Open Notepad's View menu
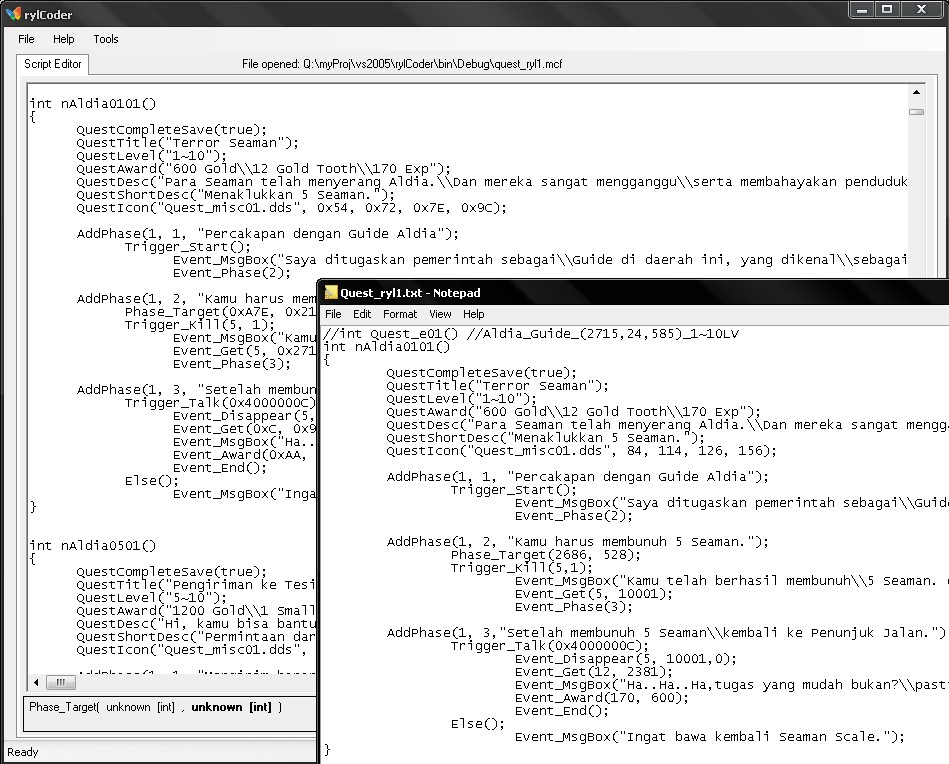949x764 pixels. pos(440,314)
